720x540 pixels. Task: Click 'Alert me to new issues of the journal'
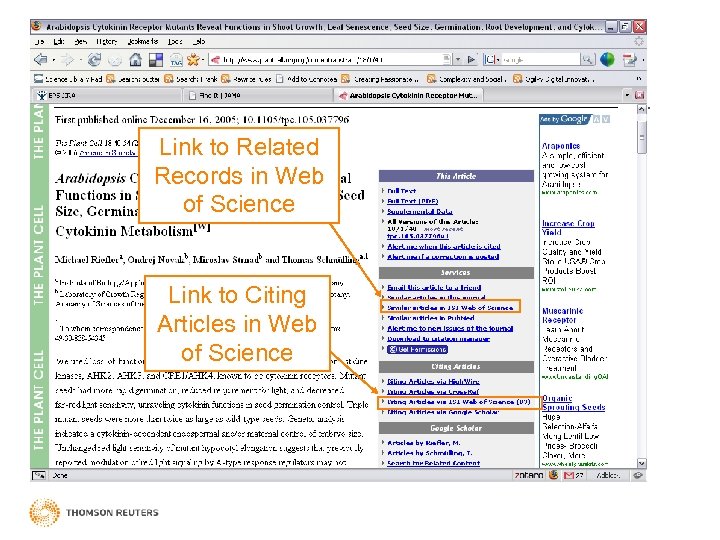(450, 328)
